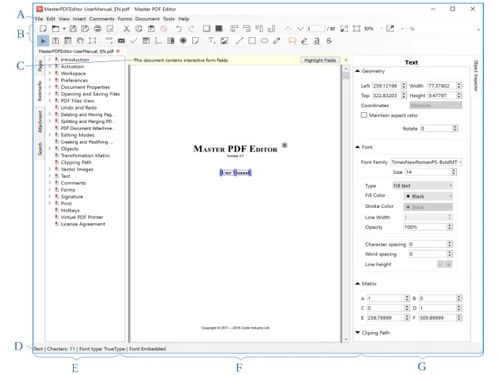Screen dimensions: 500x375
Task: Open the Fill Color Black picker
Action: (428, 196)
